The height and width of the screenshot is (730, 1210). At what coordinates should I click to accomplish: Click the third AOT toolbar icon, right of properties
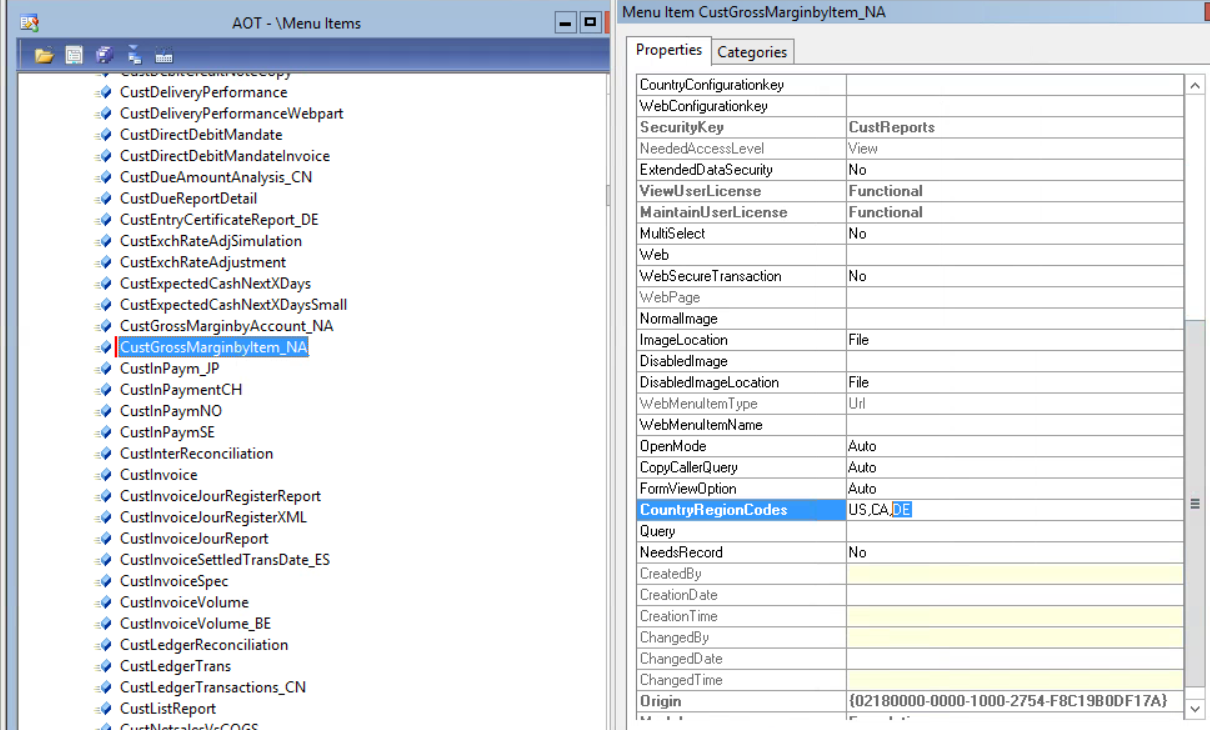(104, 56)
